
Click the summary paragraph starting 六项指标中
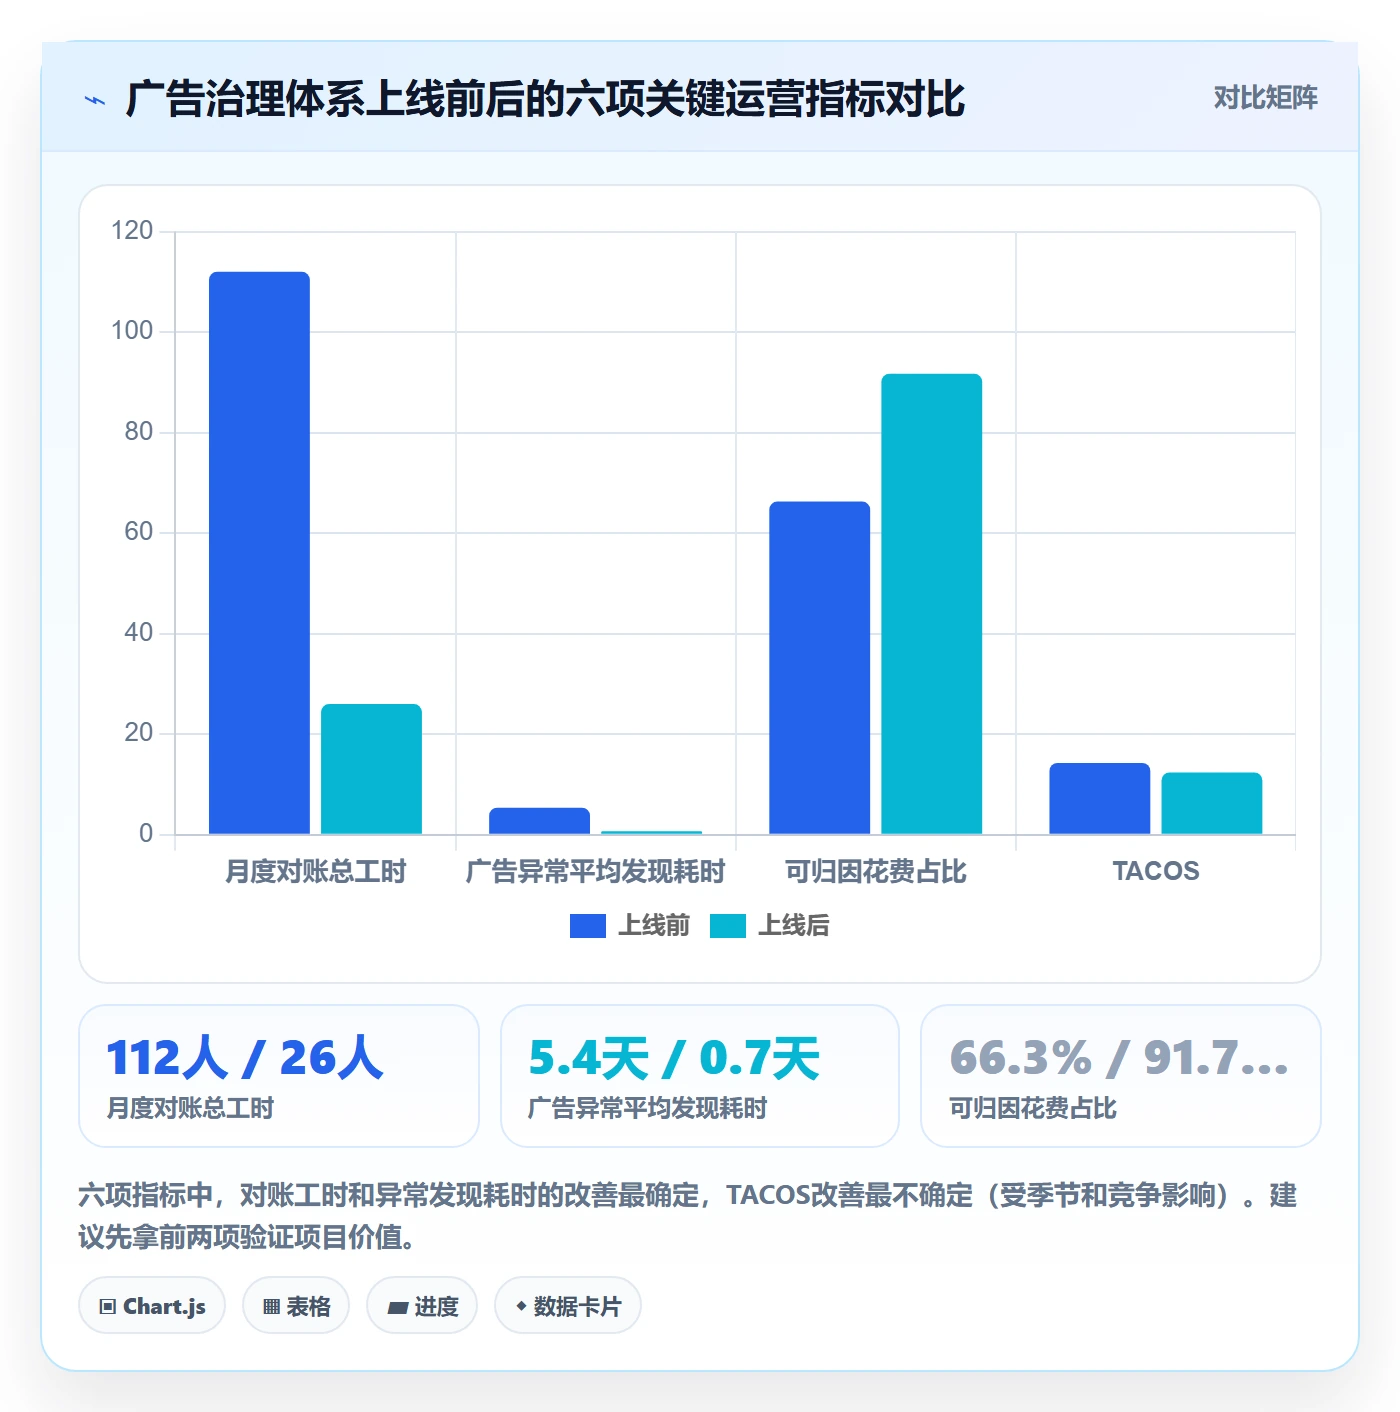[x=688, y=1216]
